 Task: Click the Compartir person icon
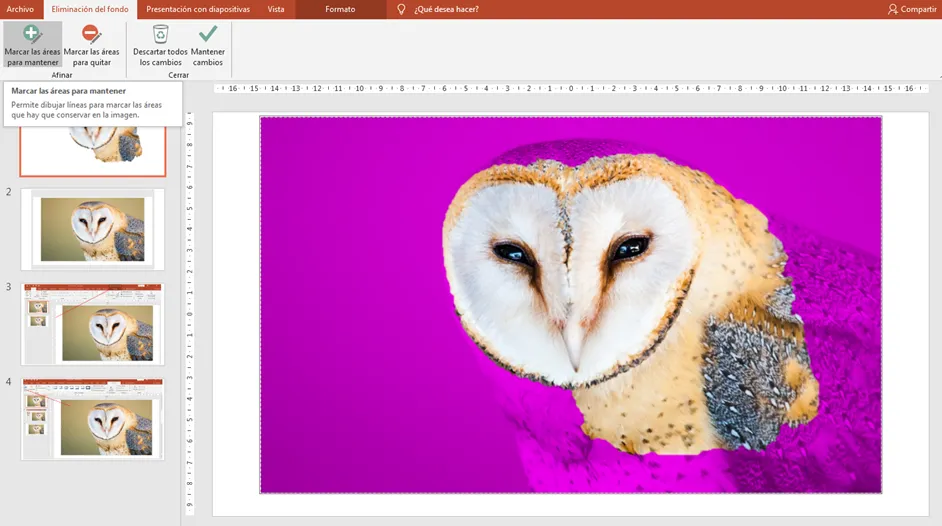pos(892,9)
